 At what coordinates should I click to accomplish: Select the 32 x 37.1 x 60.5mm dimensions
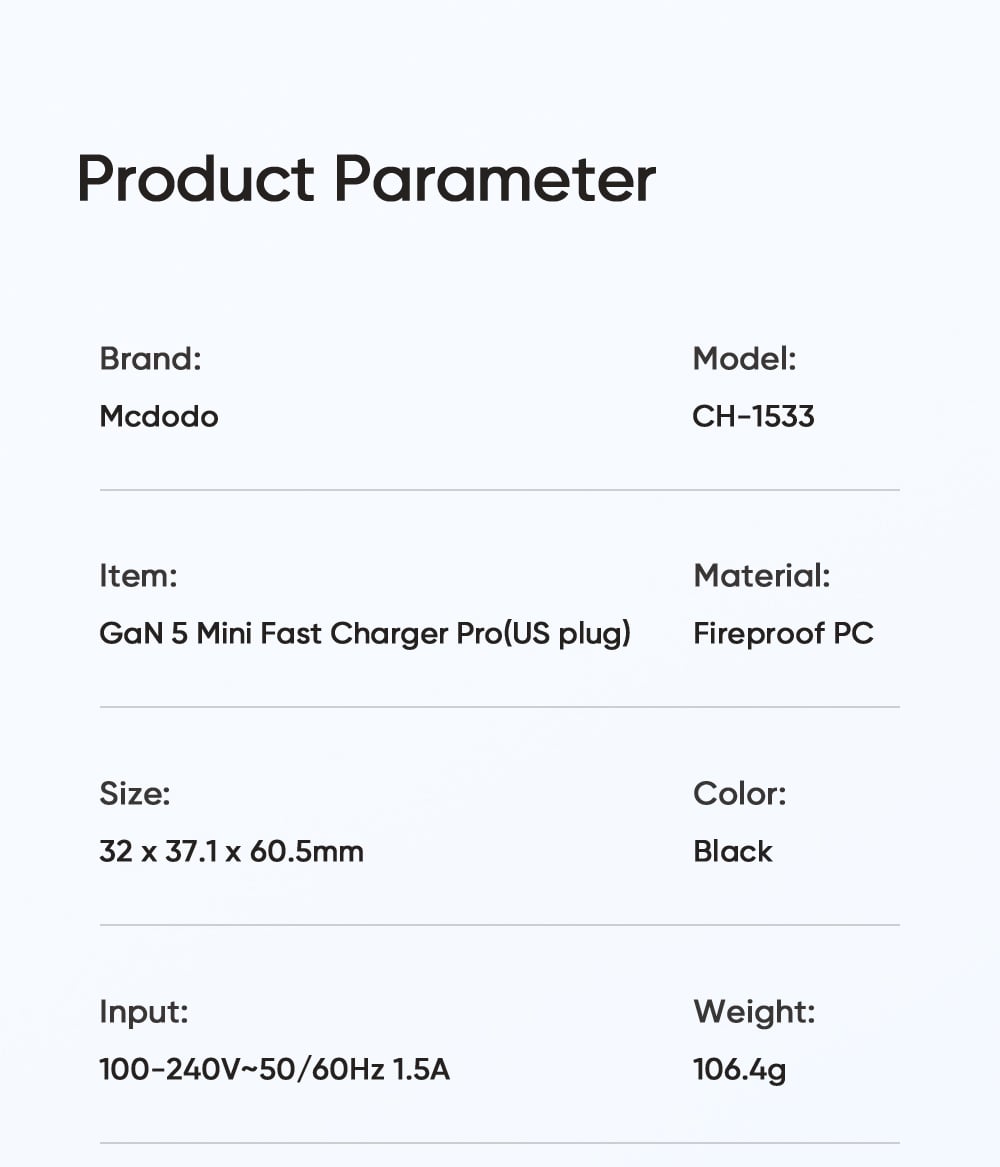231,851
